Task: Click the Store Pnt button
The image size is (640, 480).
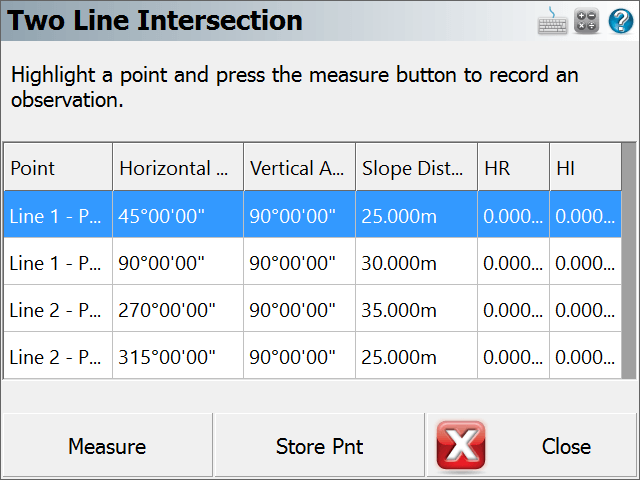Action: pos(319,445)
